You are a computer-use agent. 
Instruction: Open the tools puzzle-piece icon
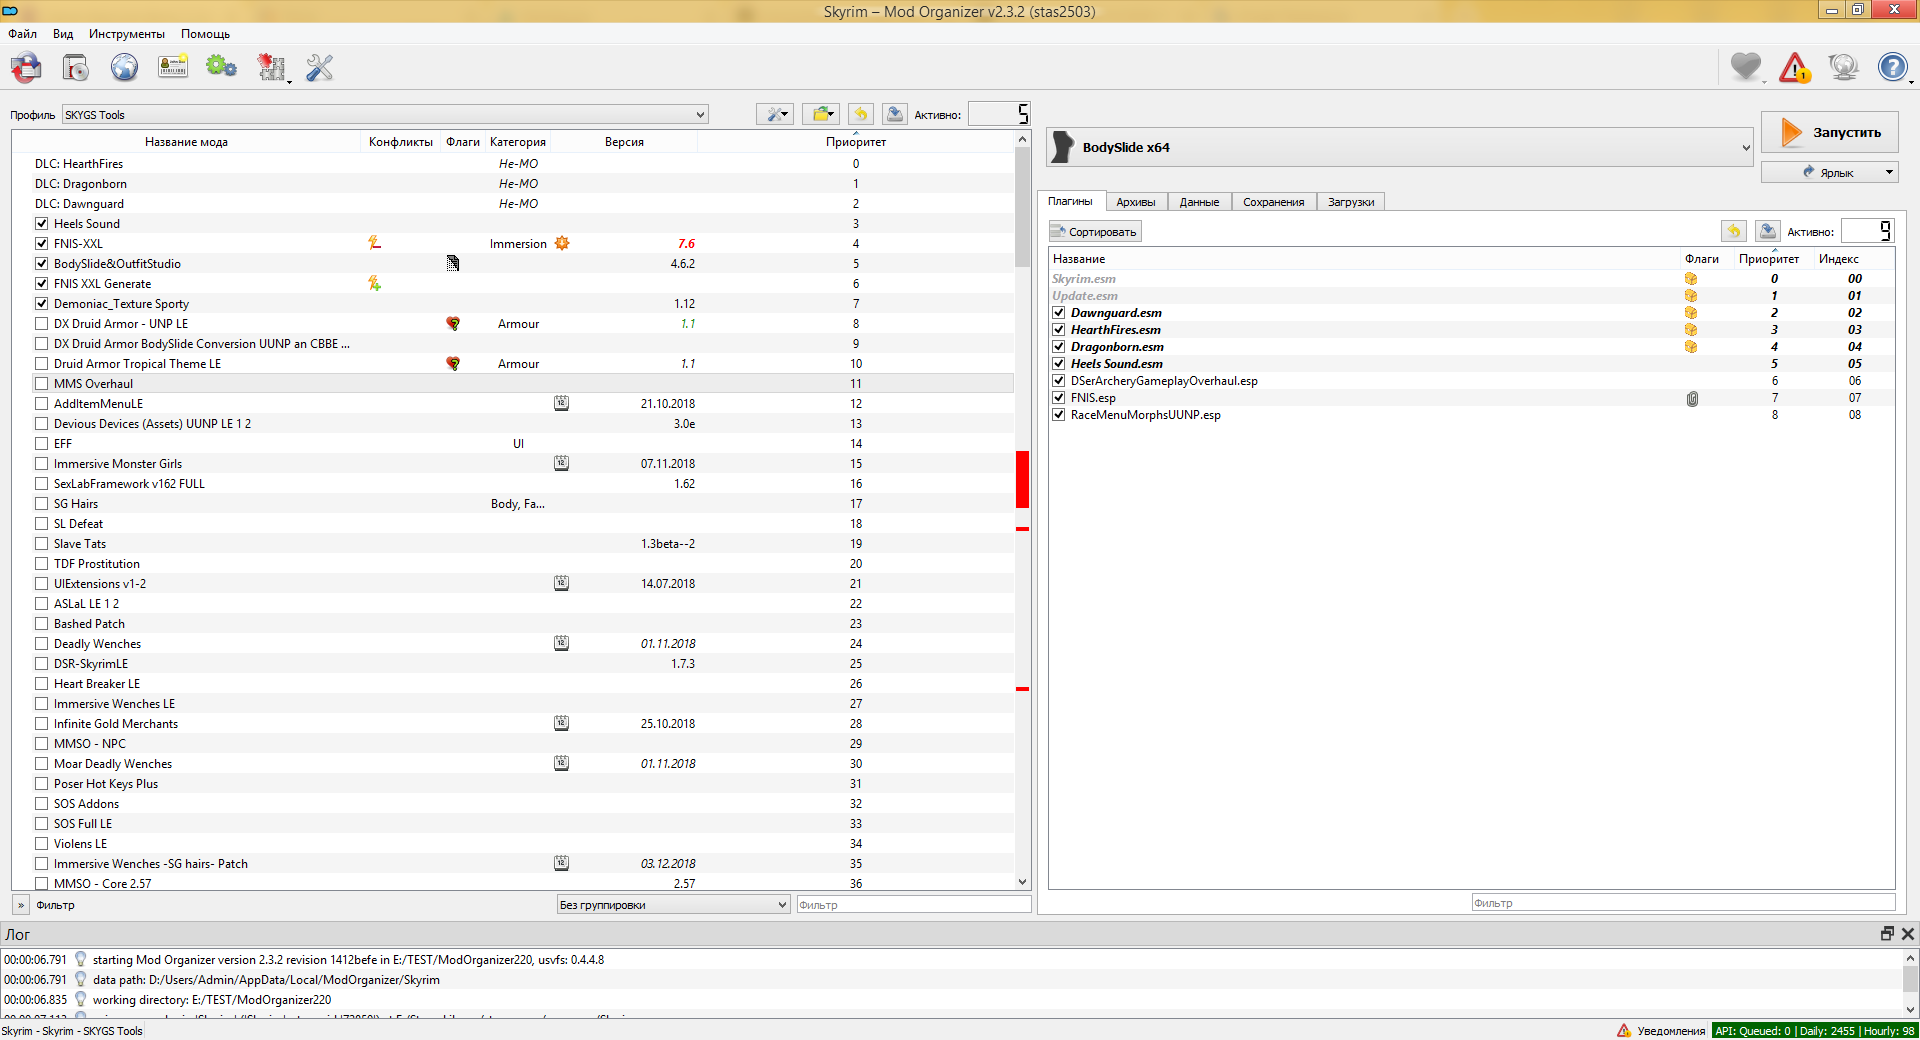[x=271, y=68]
